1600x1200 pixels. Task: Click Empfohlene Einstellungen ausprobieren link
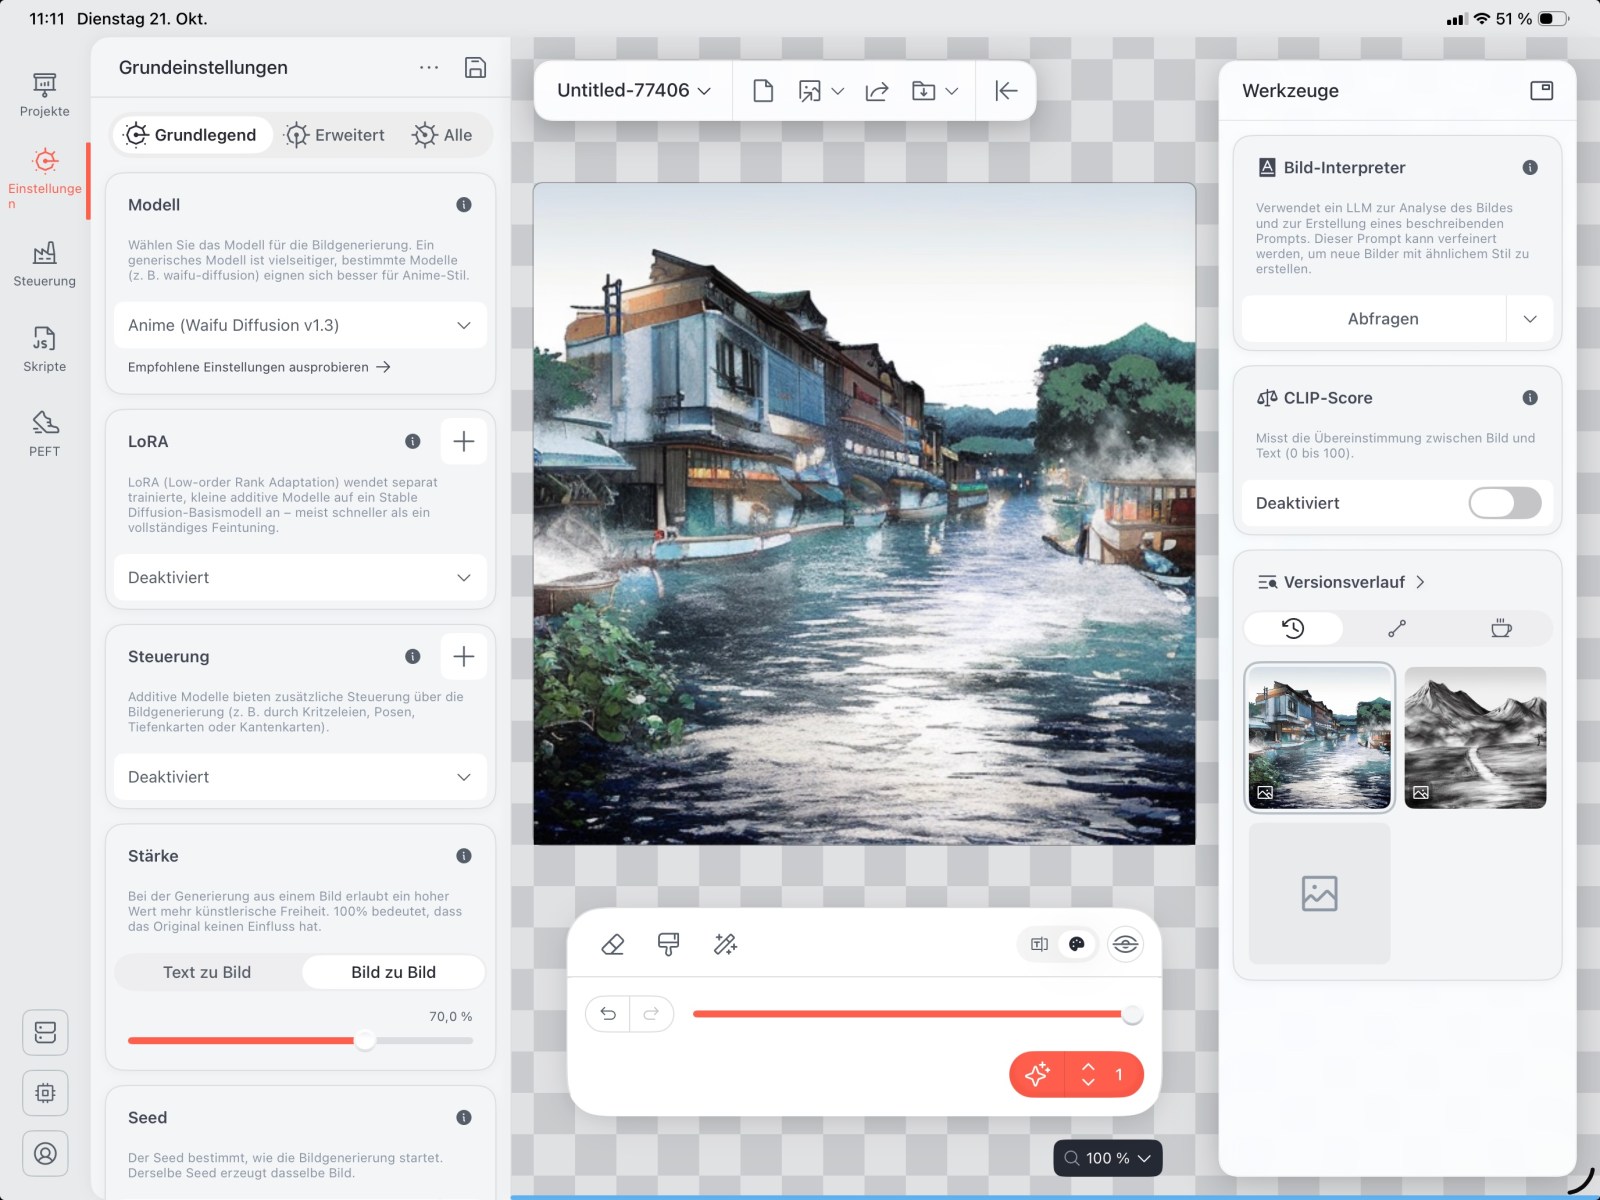(259, 367)
